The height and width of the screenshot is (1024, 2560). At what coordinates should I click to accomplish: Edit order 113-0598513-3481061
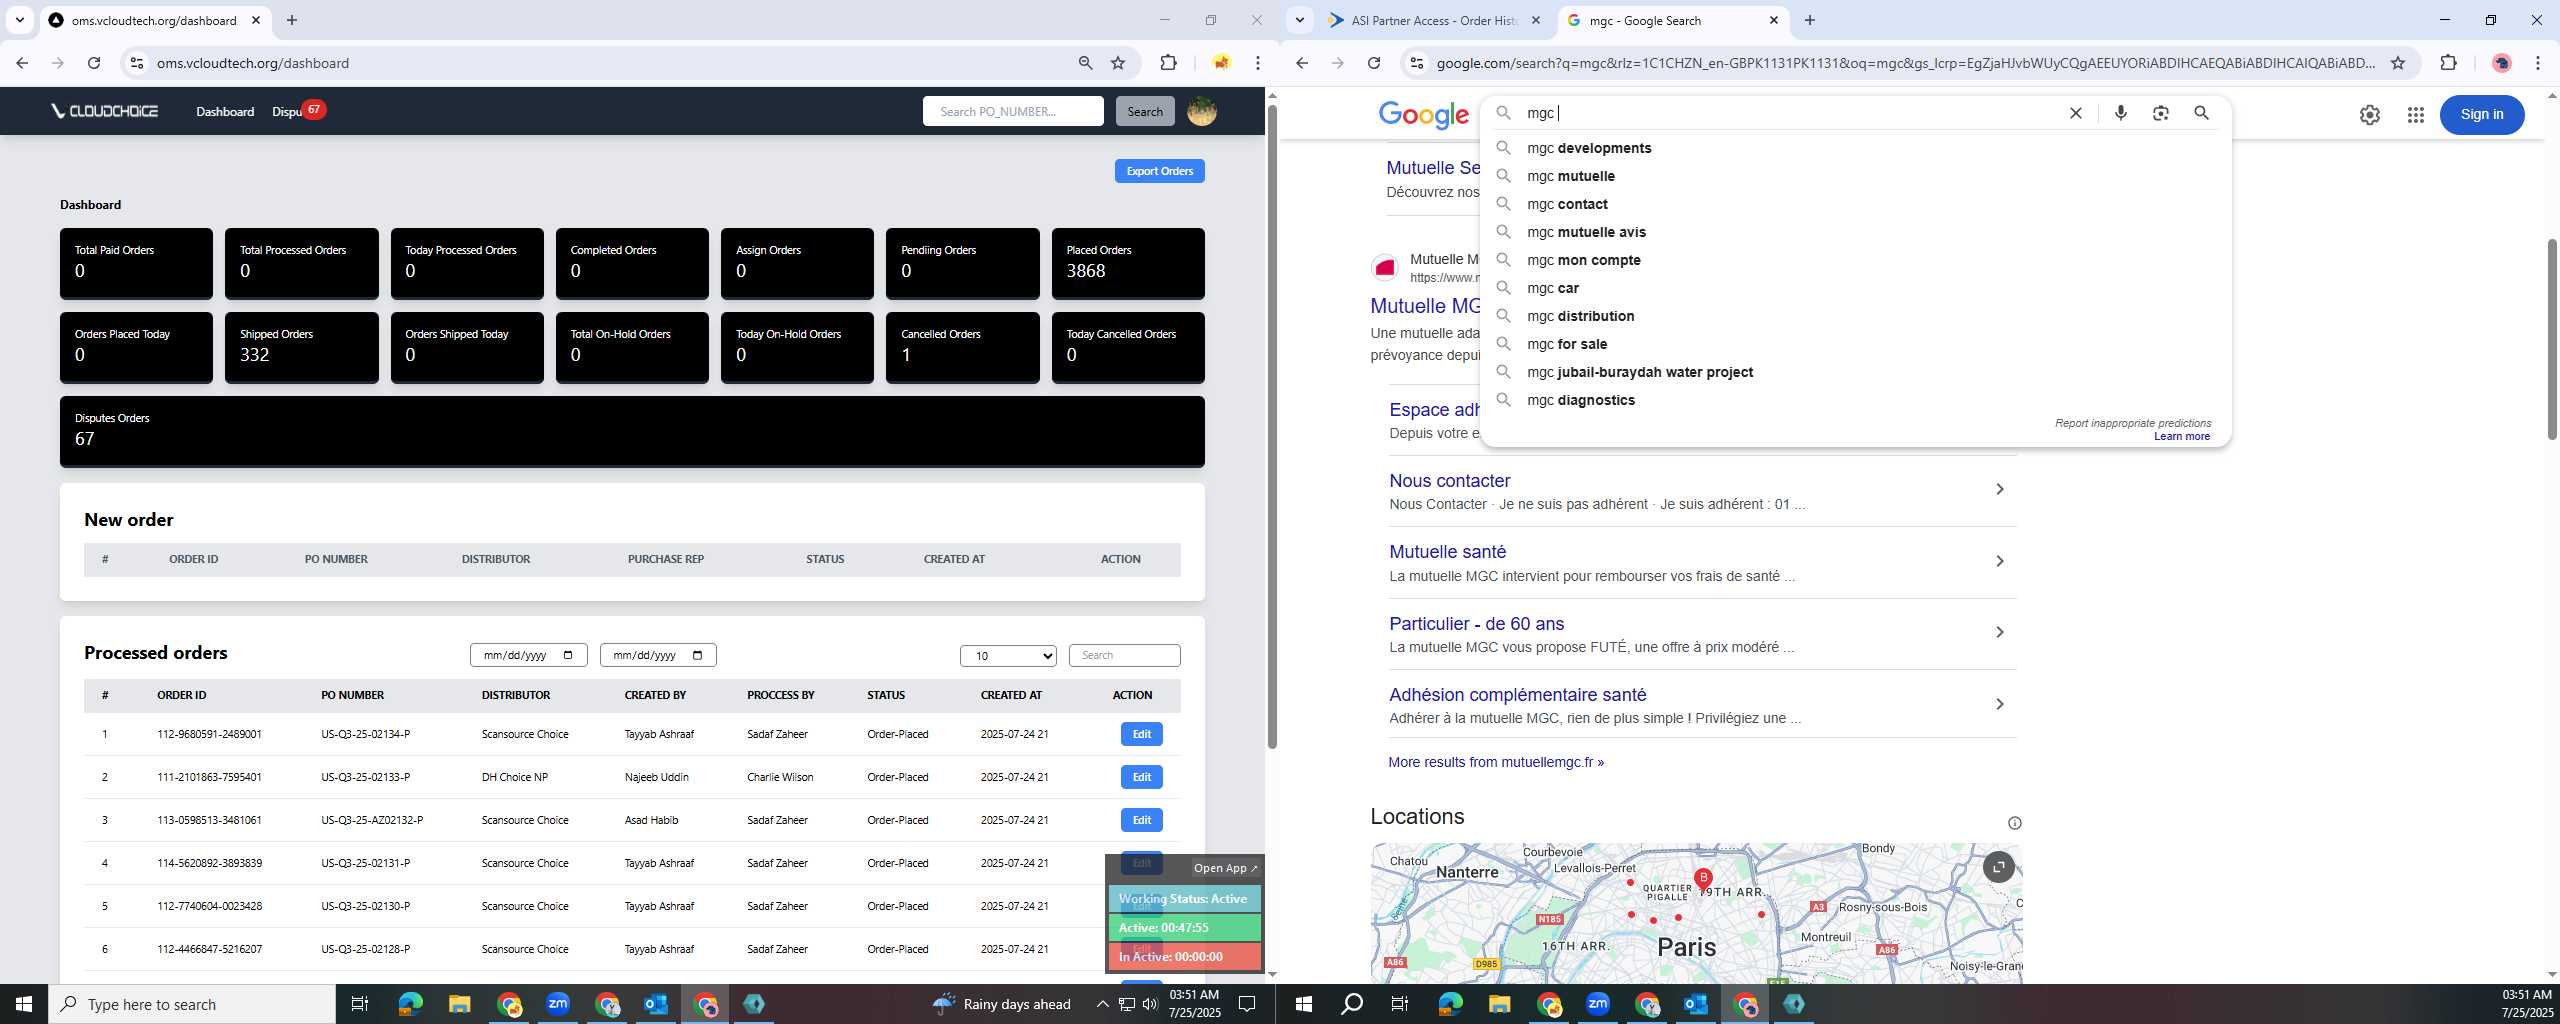click(1141, 820)
